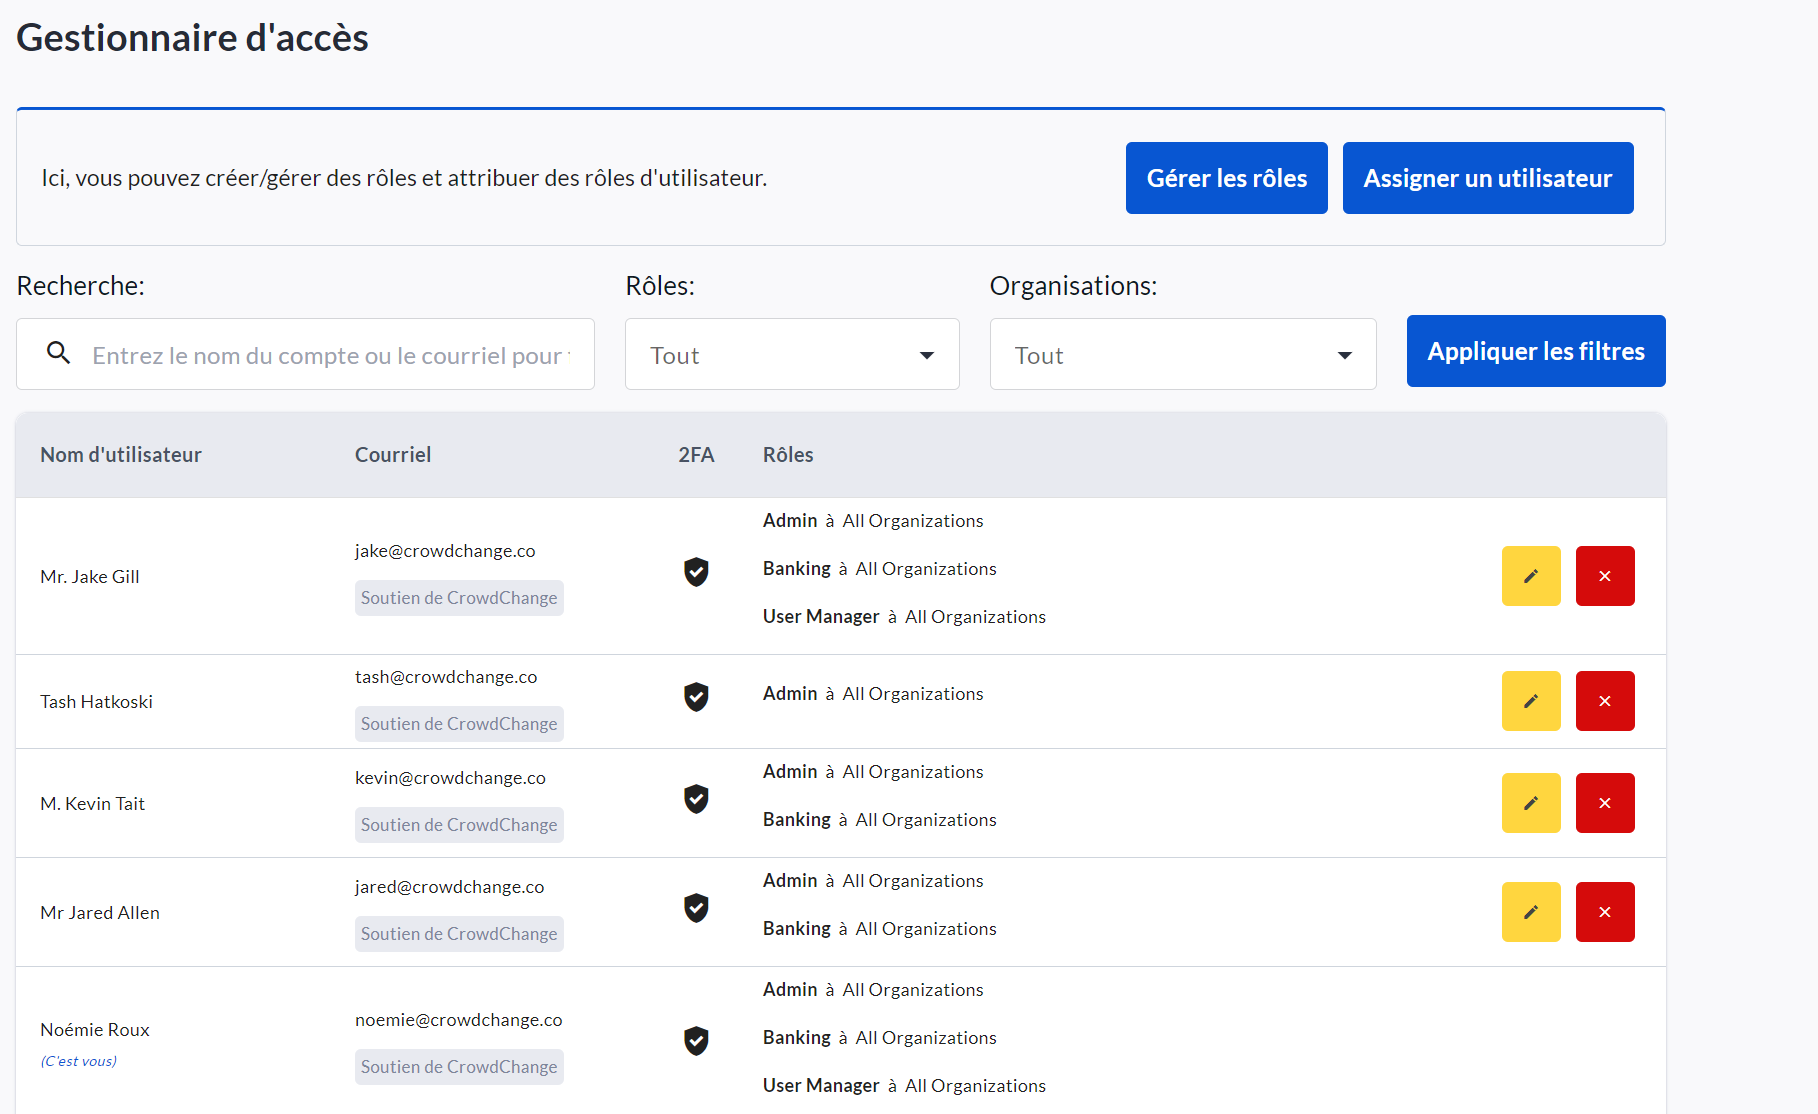This screenshot has width=1818, height=1114.
Task: Click pencil edit icon for M. Kevin Tait
Action: coord(1530,803)
